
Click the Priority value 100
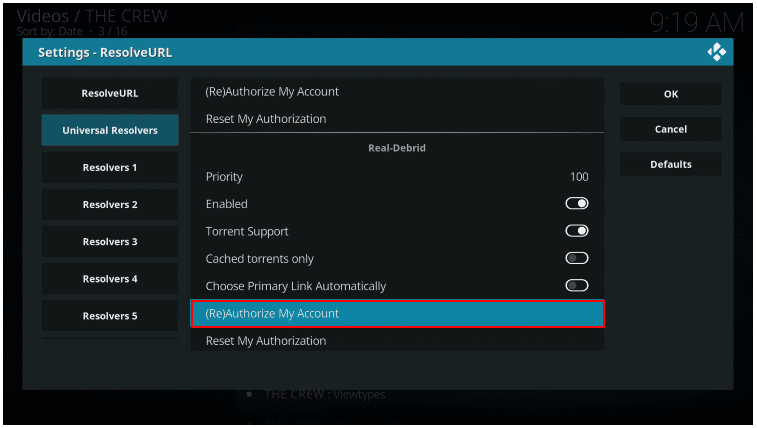coord(579,177)
